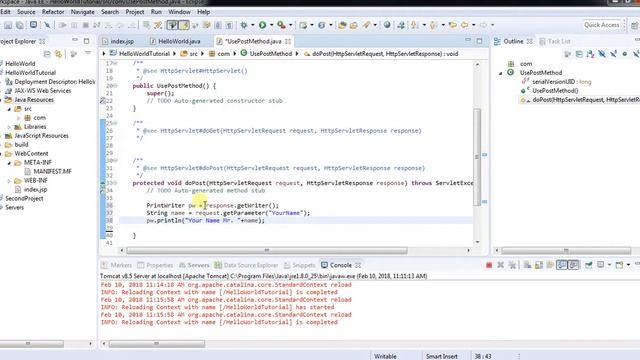Open the Window menu
Screen dimensions: 640x360
point(179,12)
